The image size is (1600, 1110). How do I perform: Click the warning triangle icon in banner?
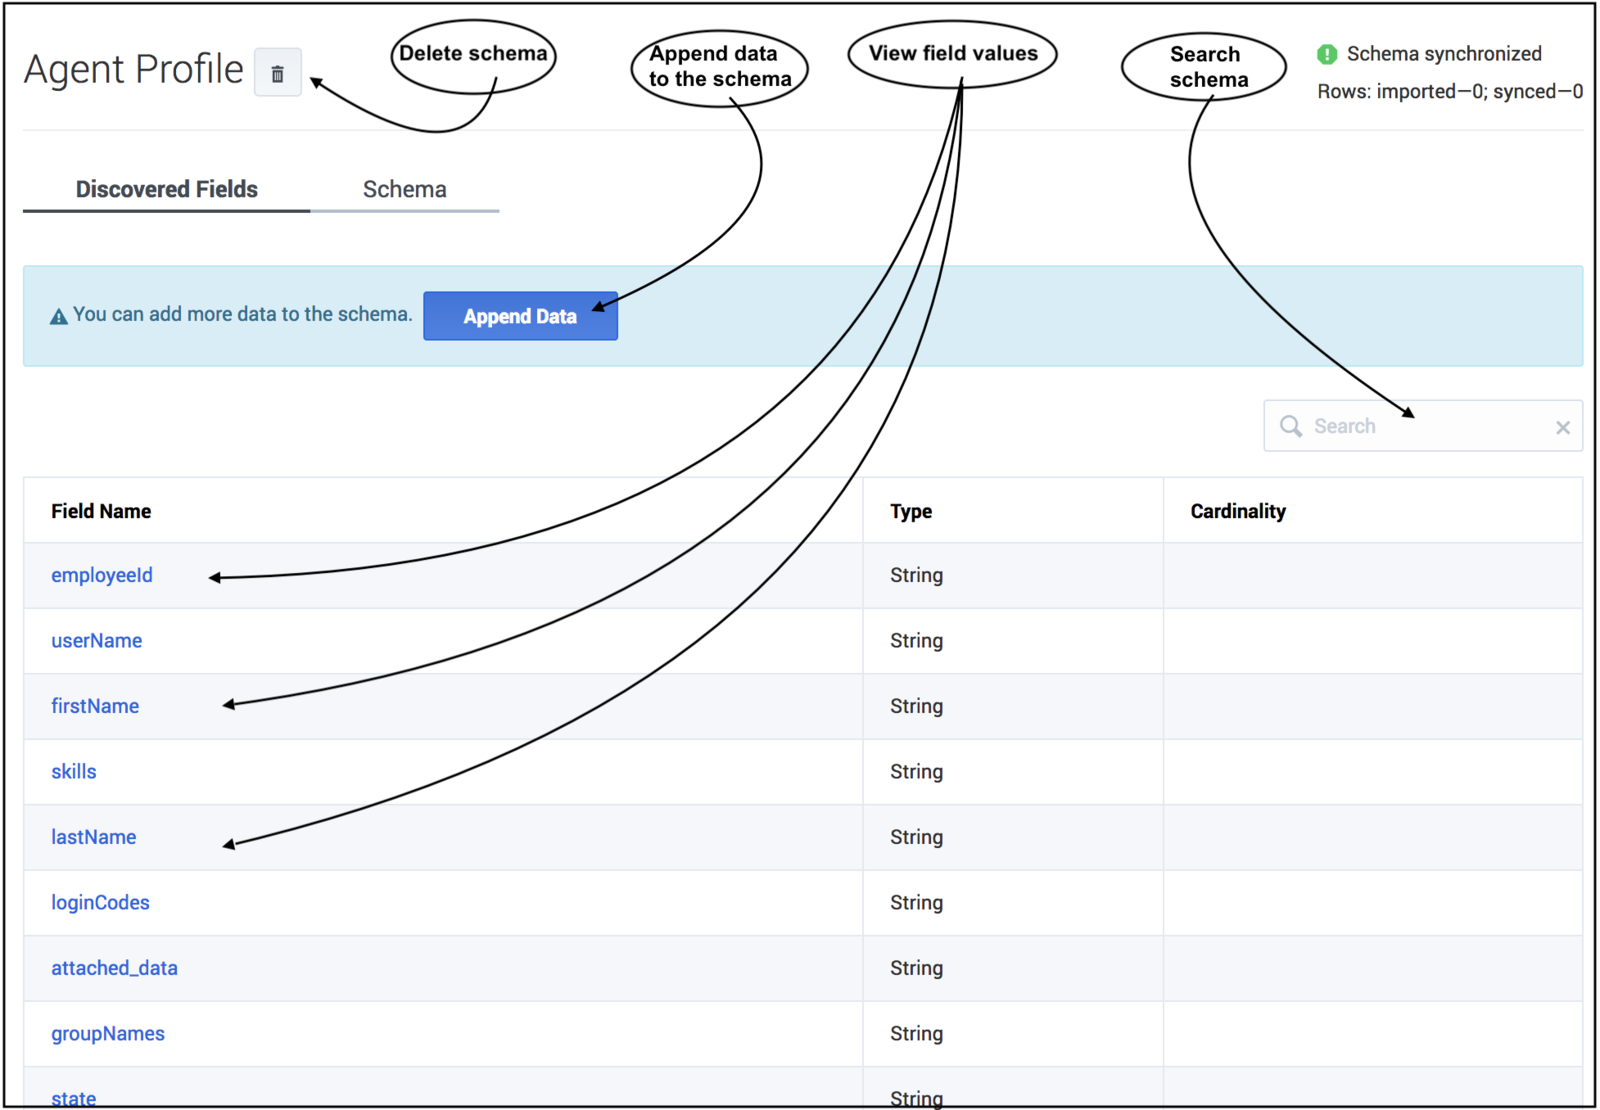coord(59,316)
